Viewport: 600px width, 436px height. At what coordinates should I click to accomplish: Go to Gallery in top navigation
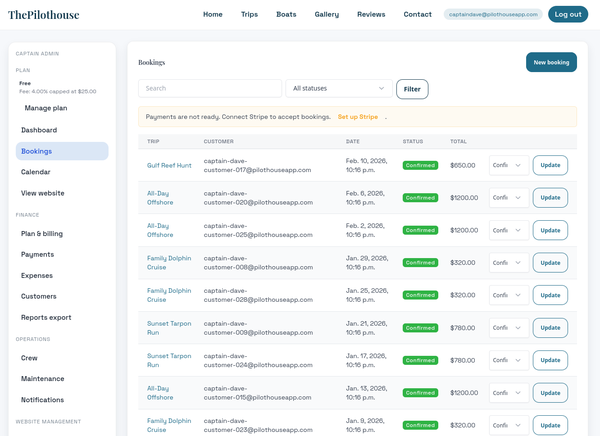[x=327, y=14]
